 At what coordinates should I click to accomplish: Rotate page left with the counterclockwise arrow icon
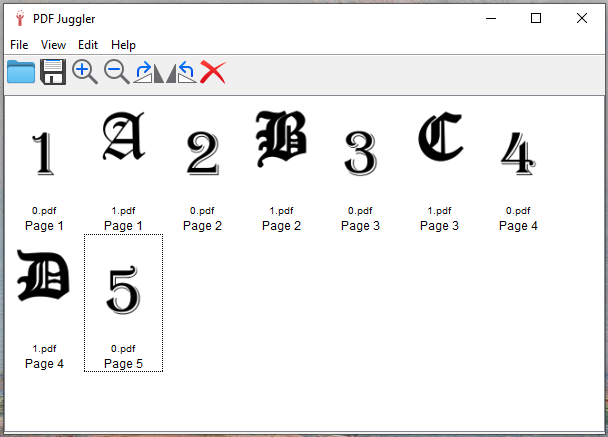point(181,72)
